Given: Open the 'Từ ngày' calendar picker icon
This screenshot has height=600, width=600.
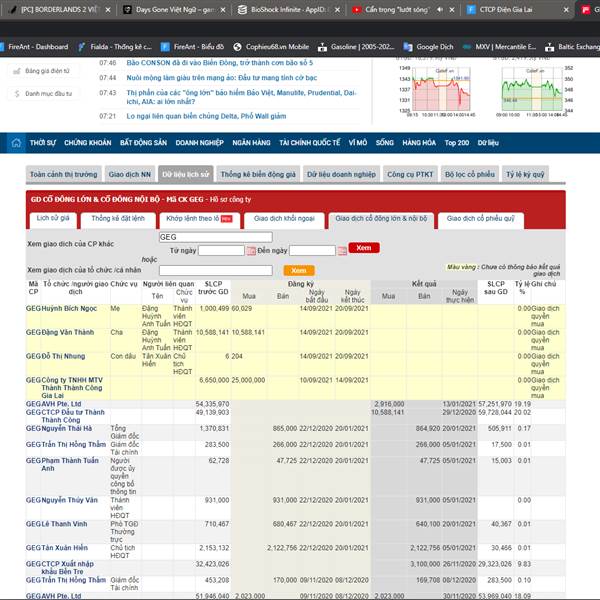Looking at the screenshot, I should click(251, 251).
